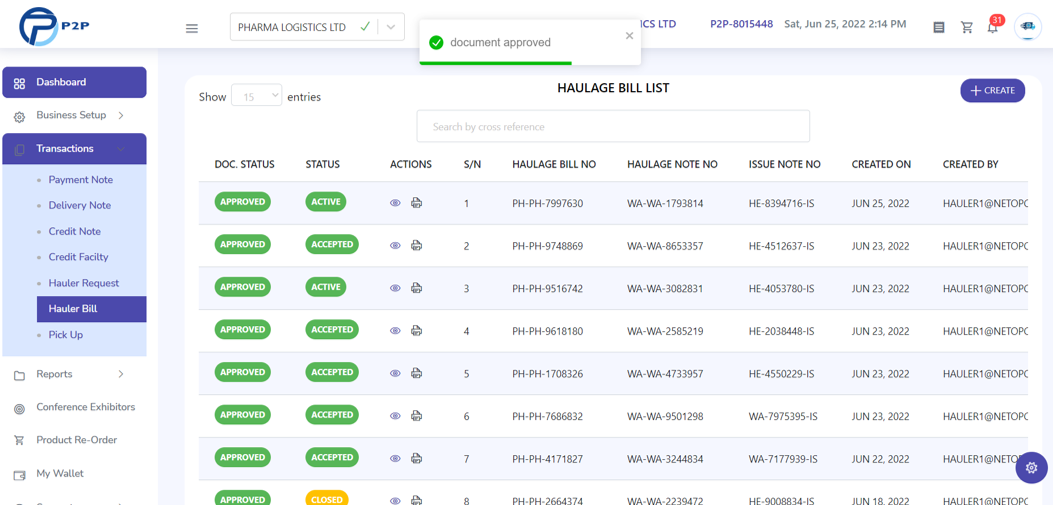Viewport: 1053px width, 505px height.
Task: Click the Conference Exhibitors target icon
Action: coord(19,408)
